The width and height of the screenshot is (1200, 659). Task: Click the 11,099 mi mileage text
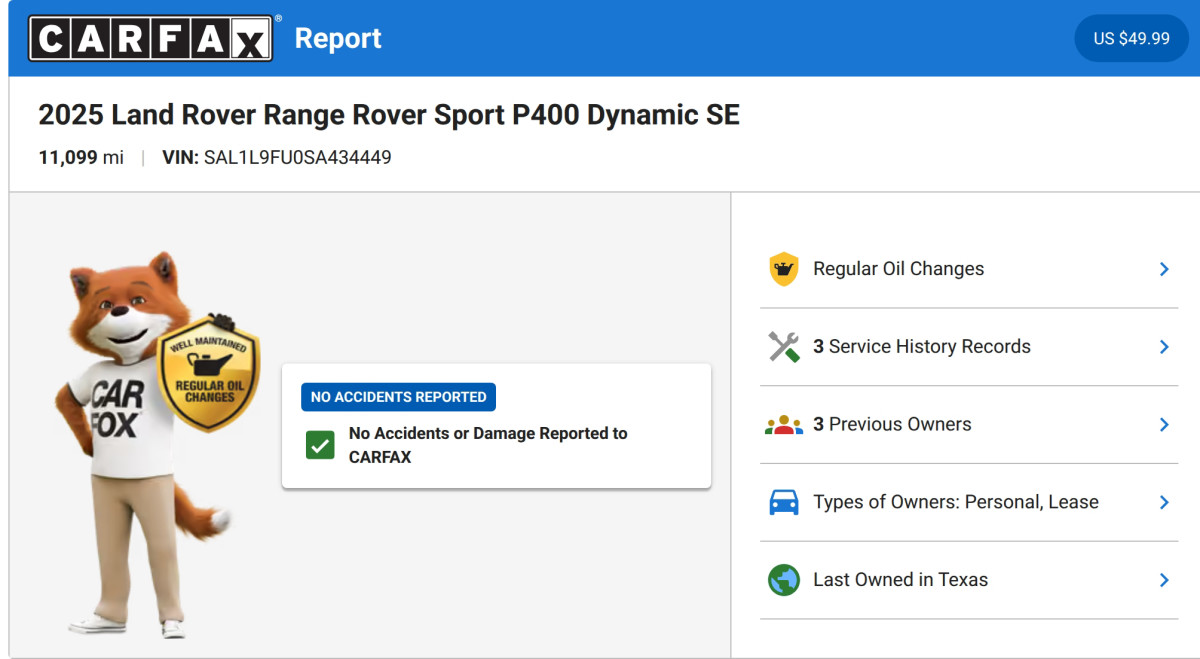coord(81,158)
